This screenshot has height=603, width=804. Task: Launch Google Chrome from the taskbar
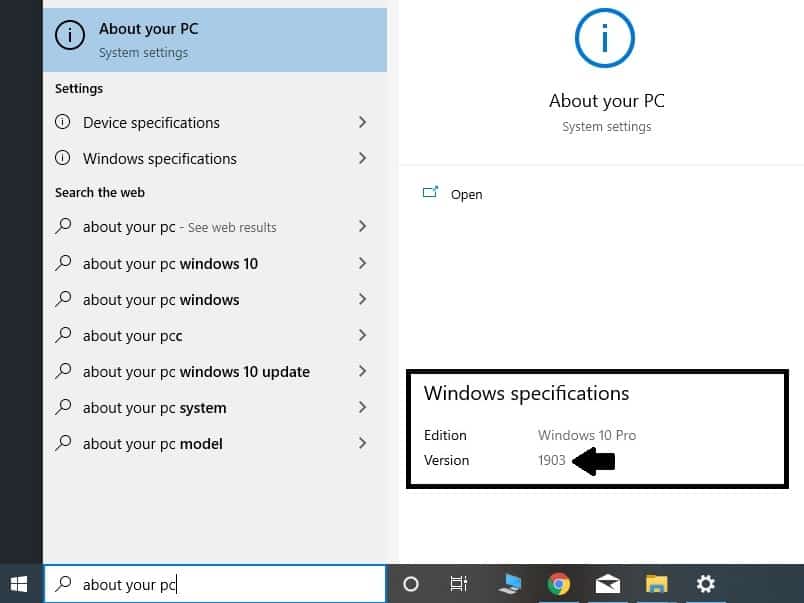(x=558, y=584)
